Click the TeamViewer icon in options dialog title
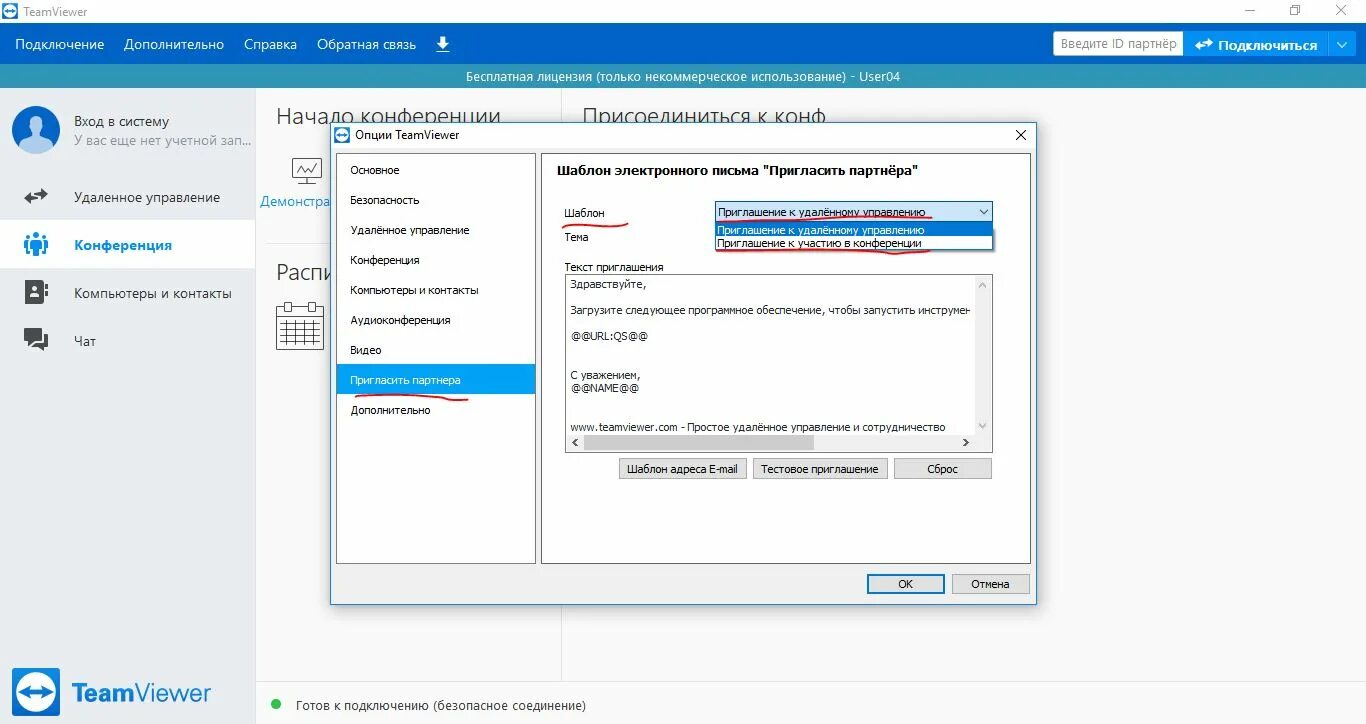Viewport: 1366px width, 724px height. pos(342,135)
